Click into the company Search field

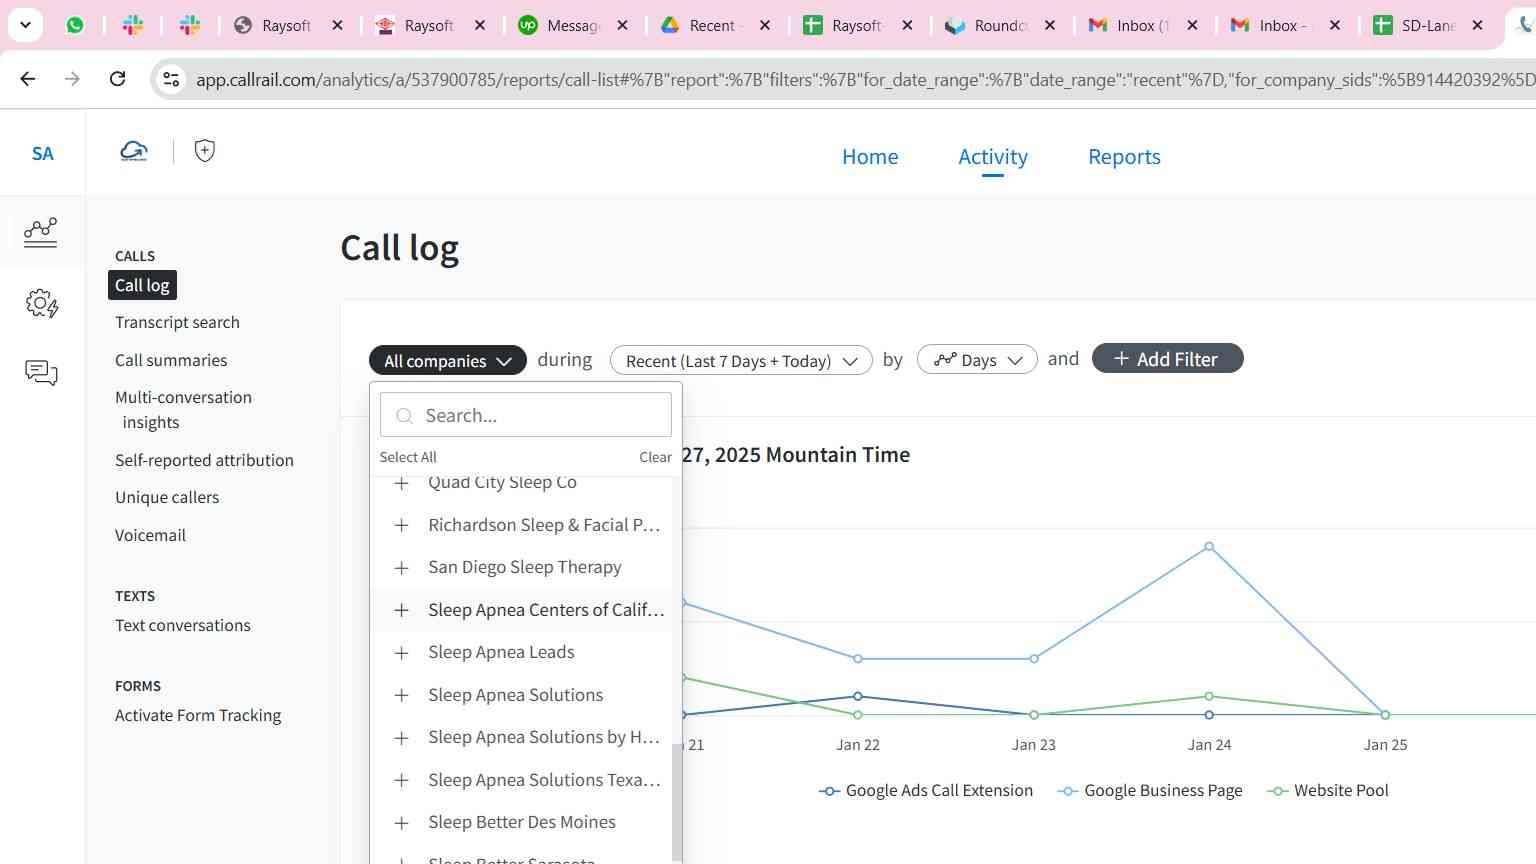point(526,415)
